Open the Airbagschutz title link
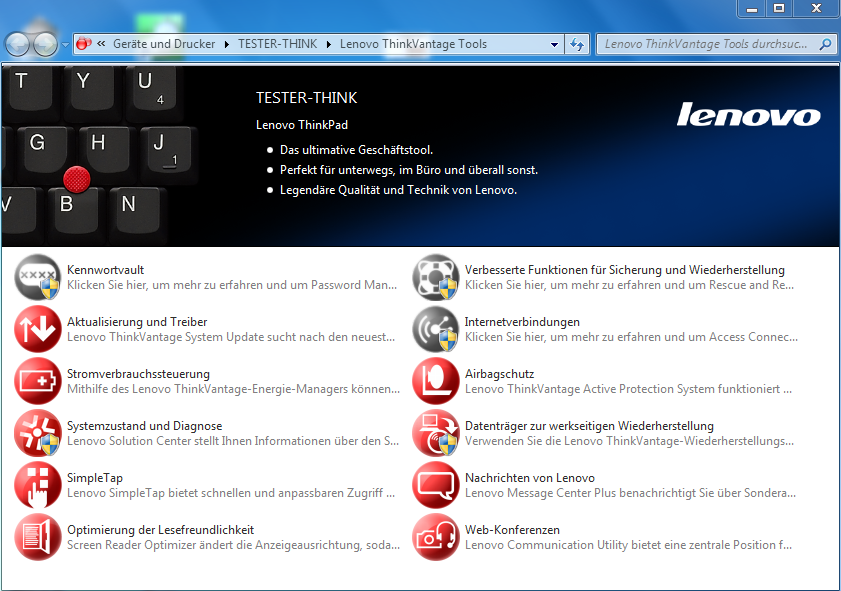Viewport: 841px width, 591px height. (x=499, y=374)
